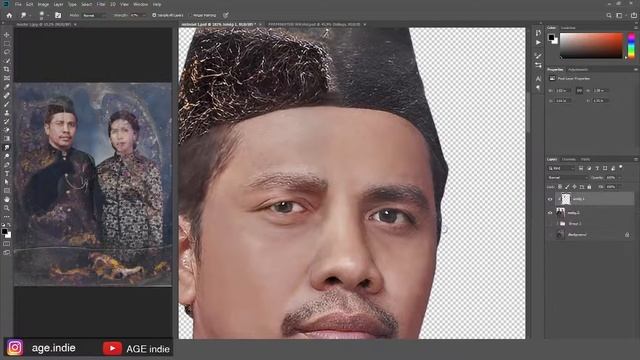Click the Share icon at top right
The height and width of the screenshot is (360, 640).
(634, 15)
